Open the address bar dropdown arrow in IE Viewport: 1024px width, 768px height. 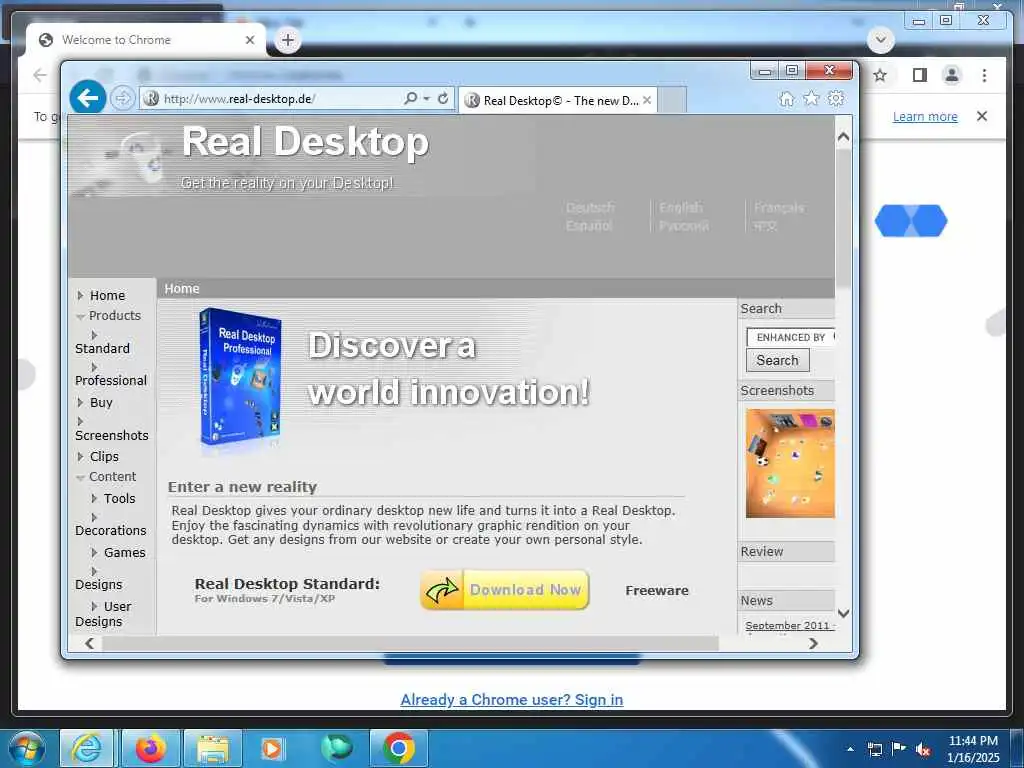point(426,99)
